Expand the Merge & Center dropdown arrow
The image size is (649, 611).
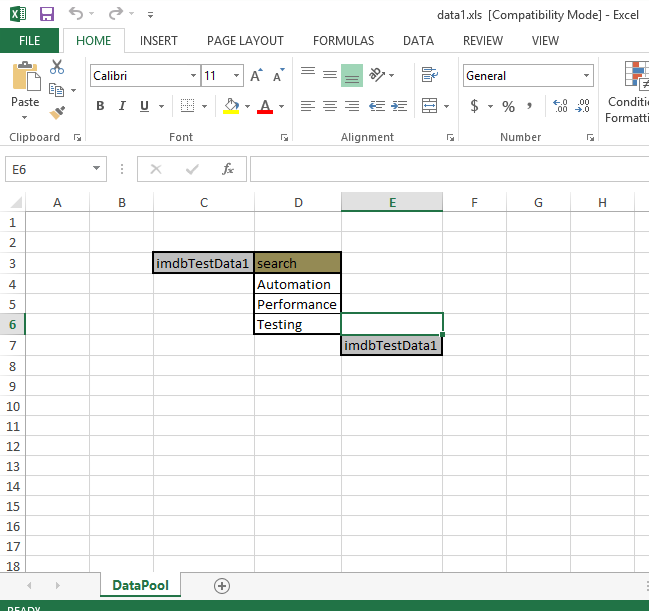click(x=447, y=106)
